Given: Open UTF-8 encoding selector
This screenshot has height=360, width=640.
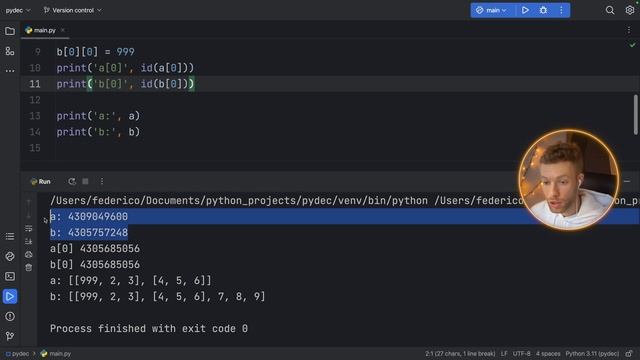Looking at the screenshot, I should click(x=522, y=353).
